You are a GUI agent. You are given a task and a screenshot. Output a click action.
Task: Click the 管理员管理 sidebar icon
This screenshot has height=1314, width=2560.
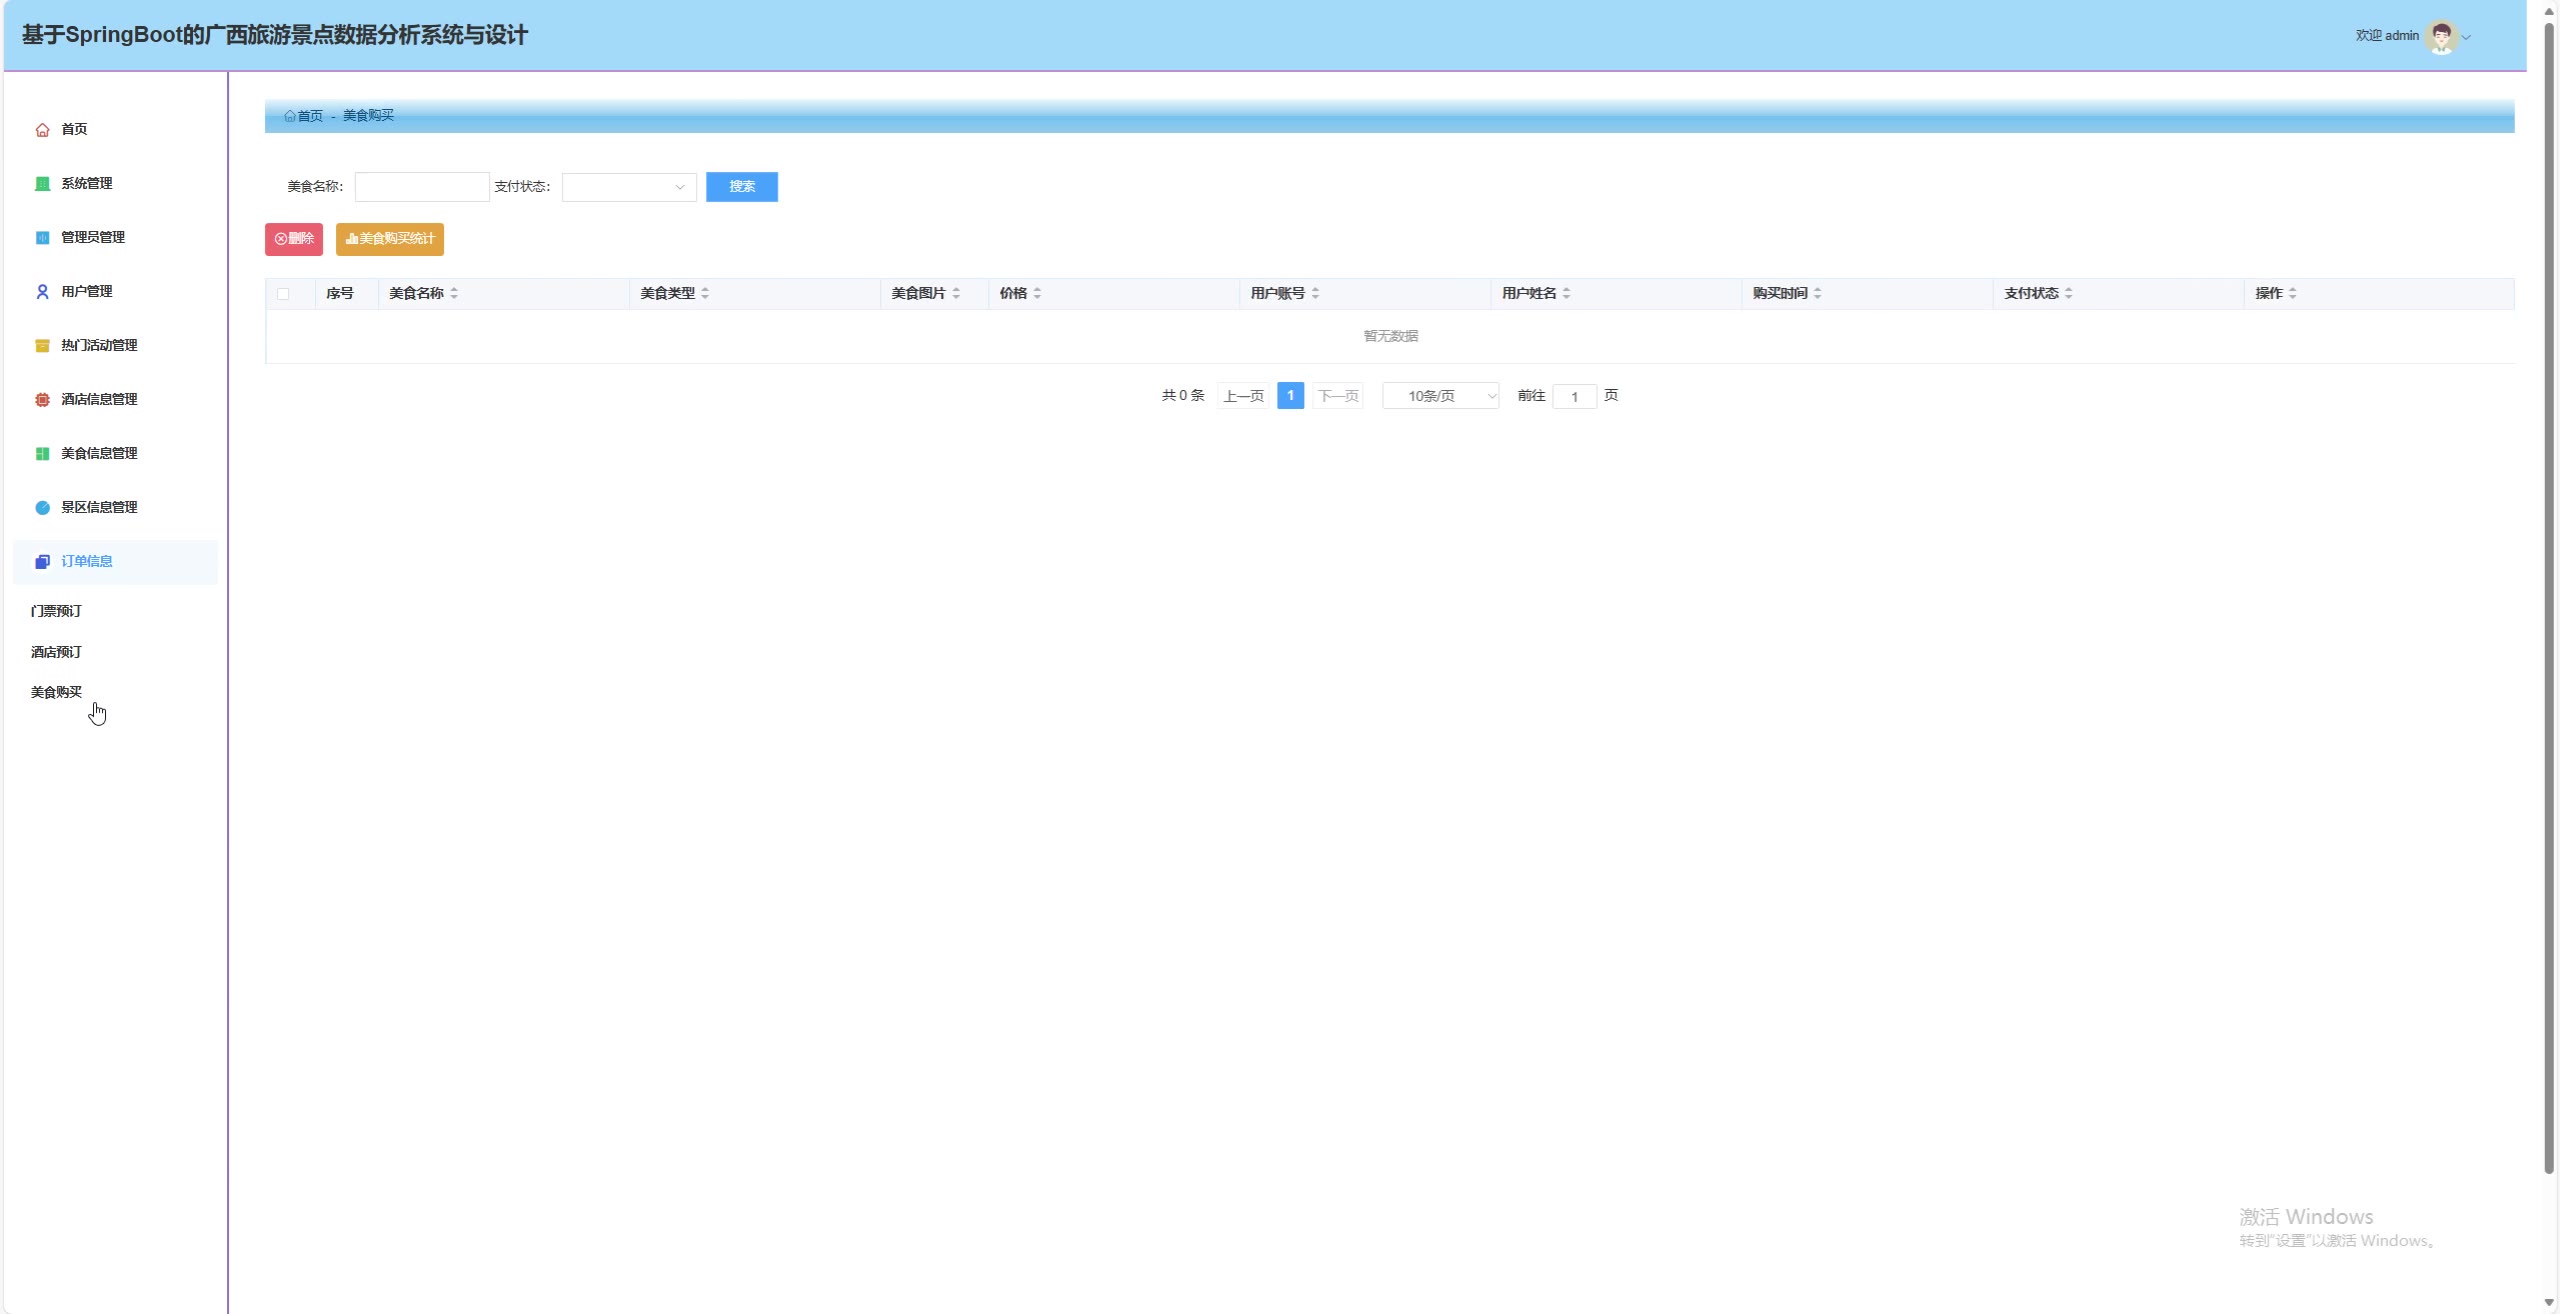tap(42, 238)
